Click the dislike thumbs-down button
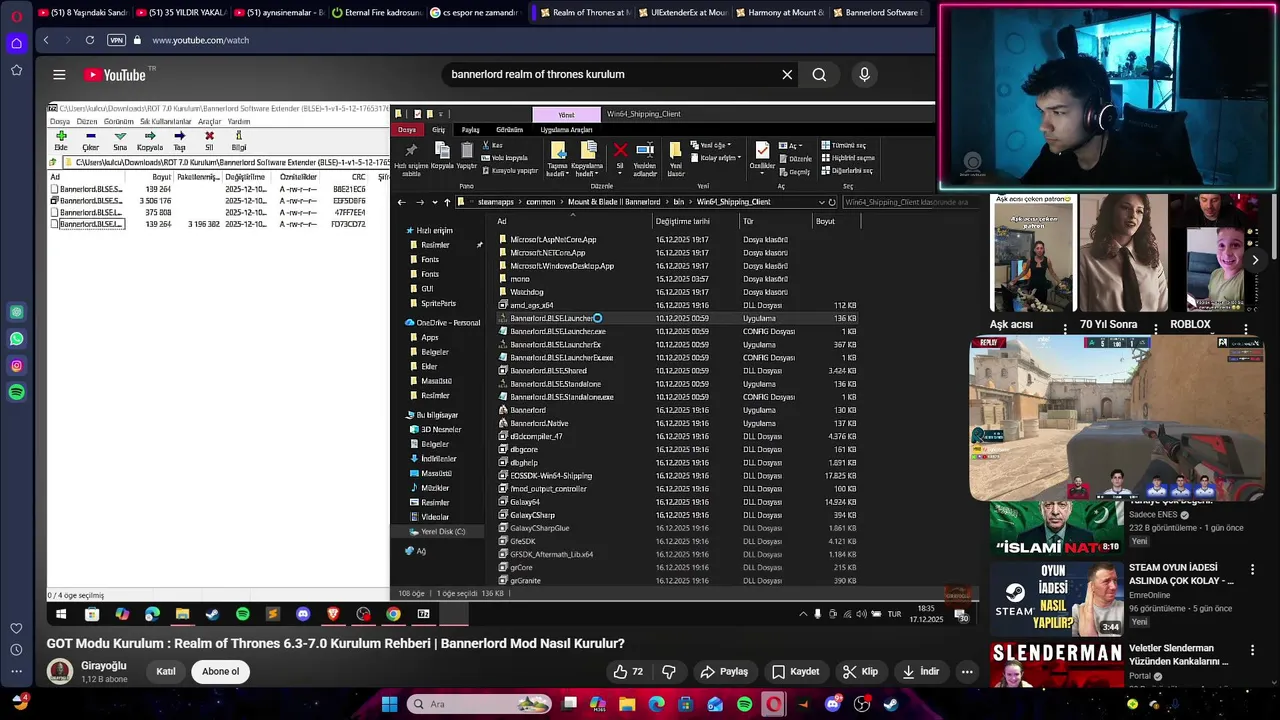Image resolution: width=1280 pixels, height=720 pixels. point(669,672)
